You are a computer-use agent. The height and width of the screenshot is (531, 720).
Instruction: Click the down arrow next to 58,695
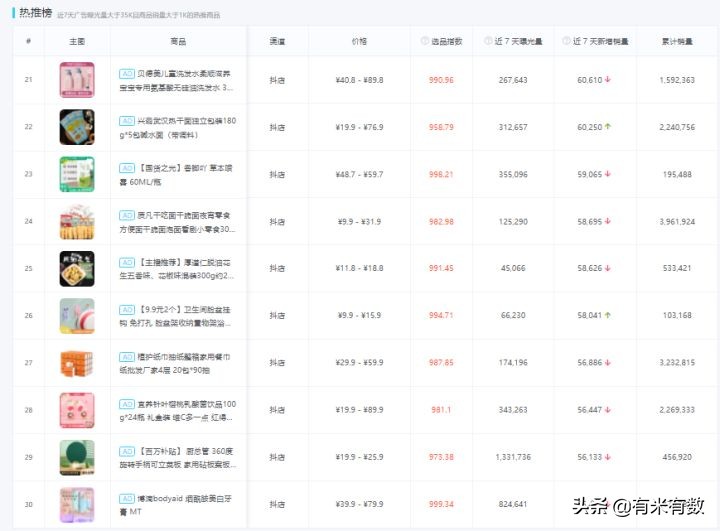tap(608, 221)
